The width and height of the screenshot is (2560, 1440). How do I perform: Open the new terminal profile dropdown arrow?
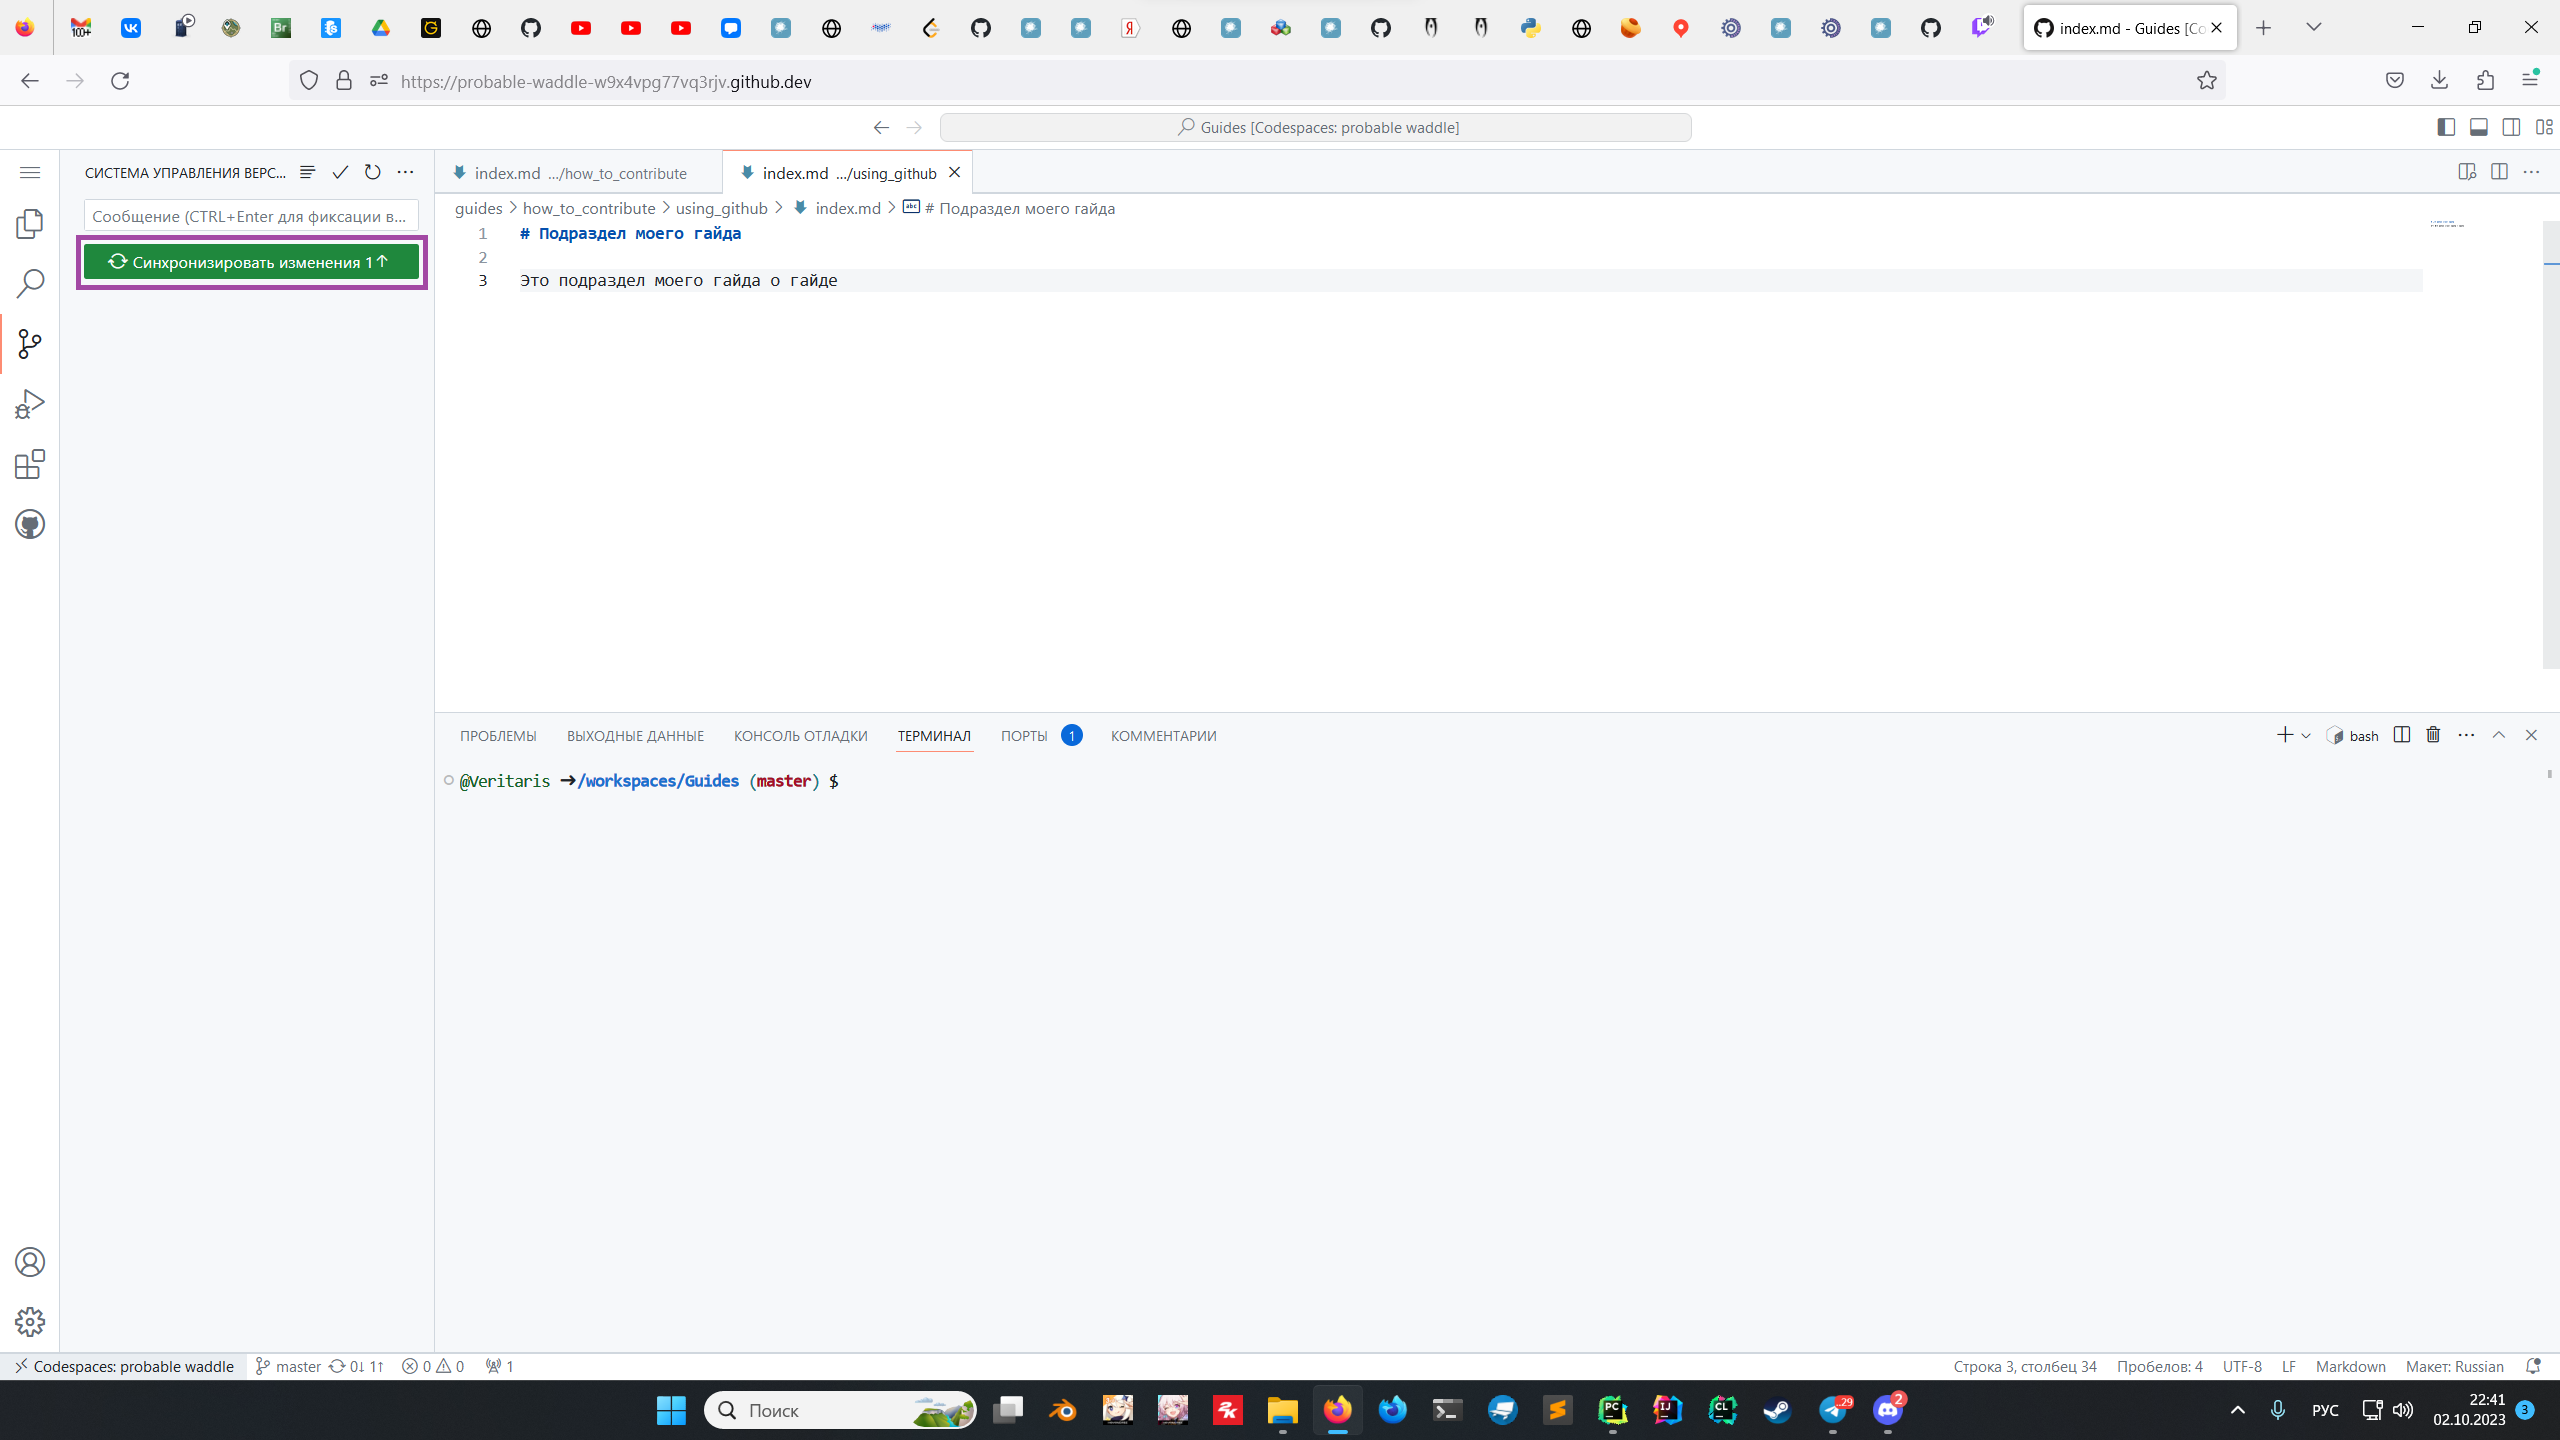tap(2306, 736)
